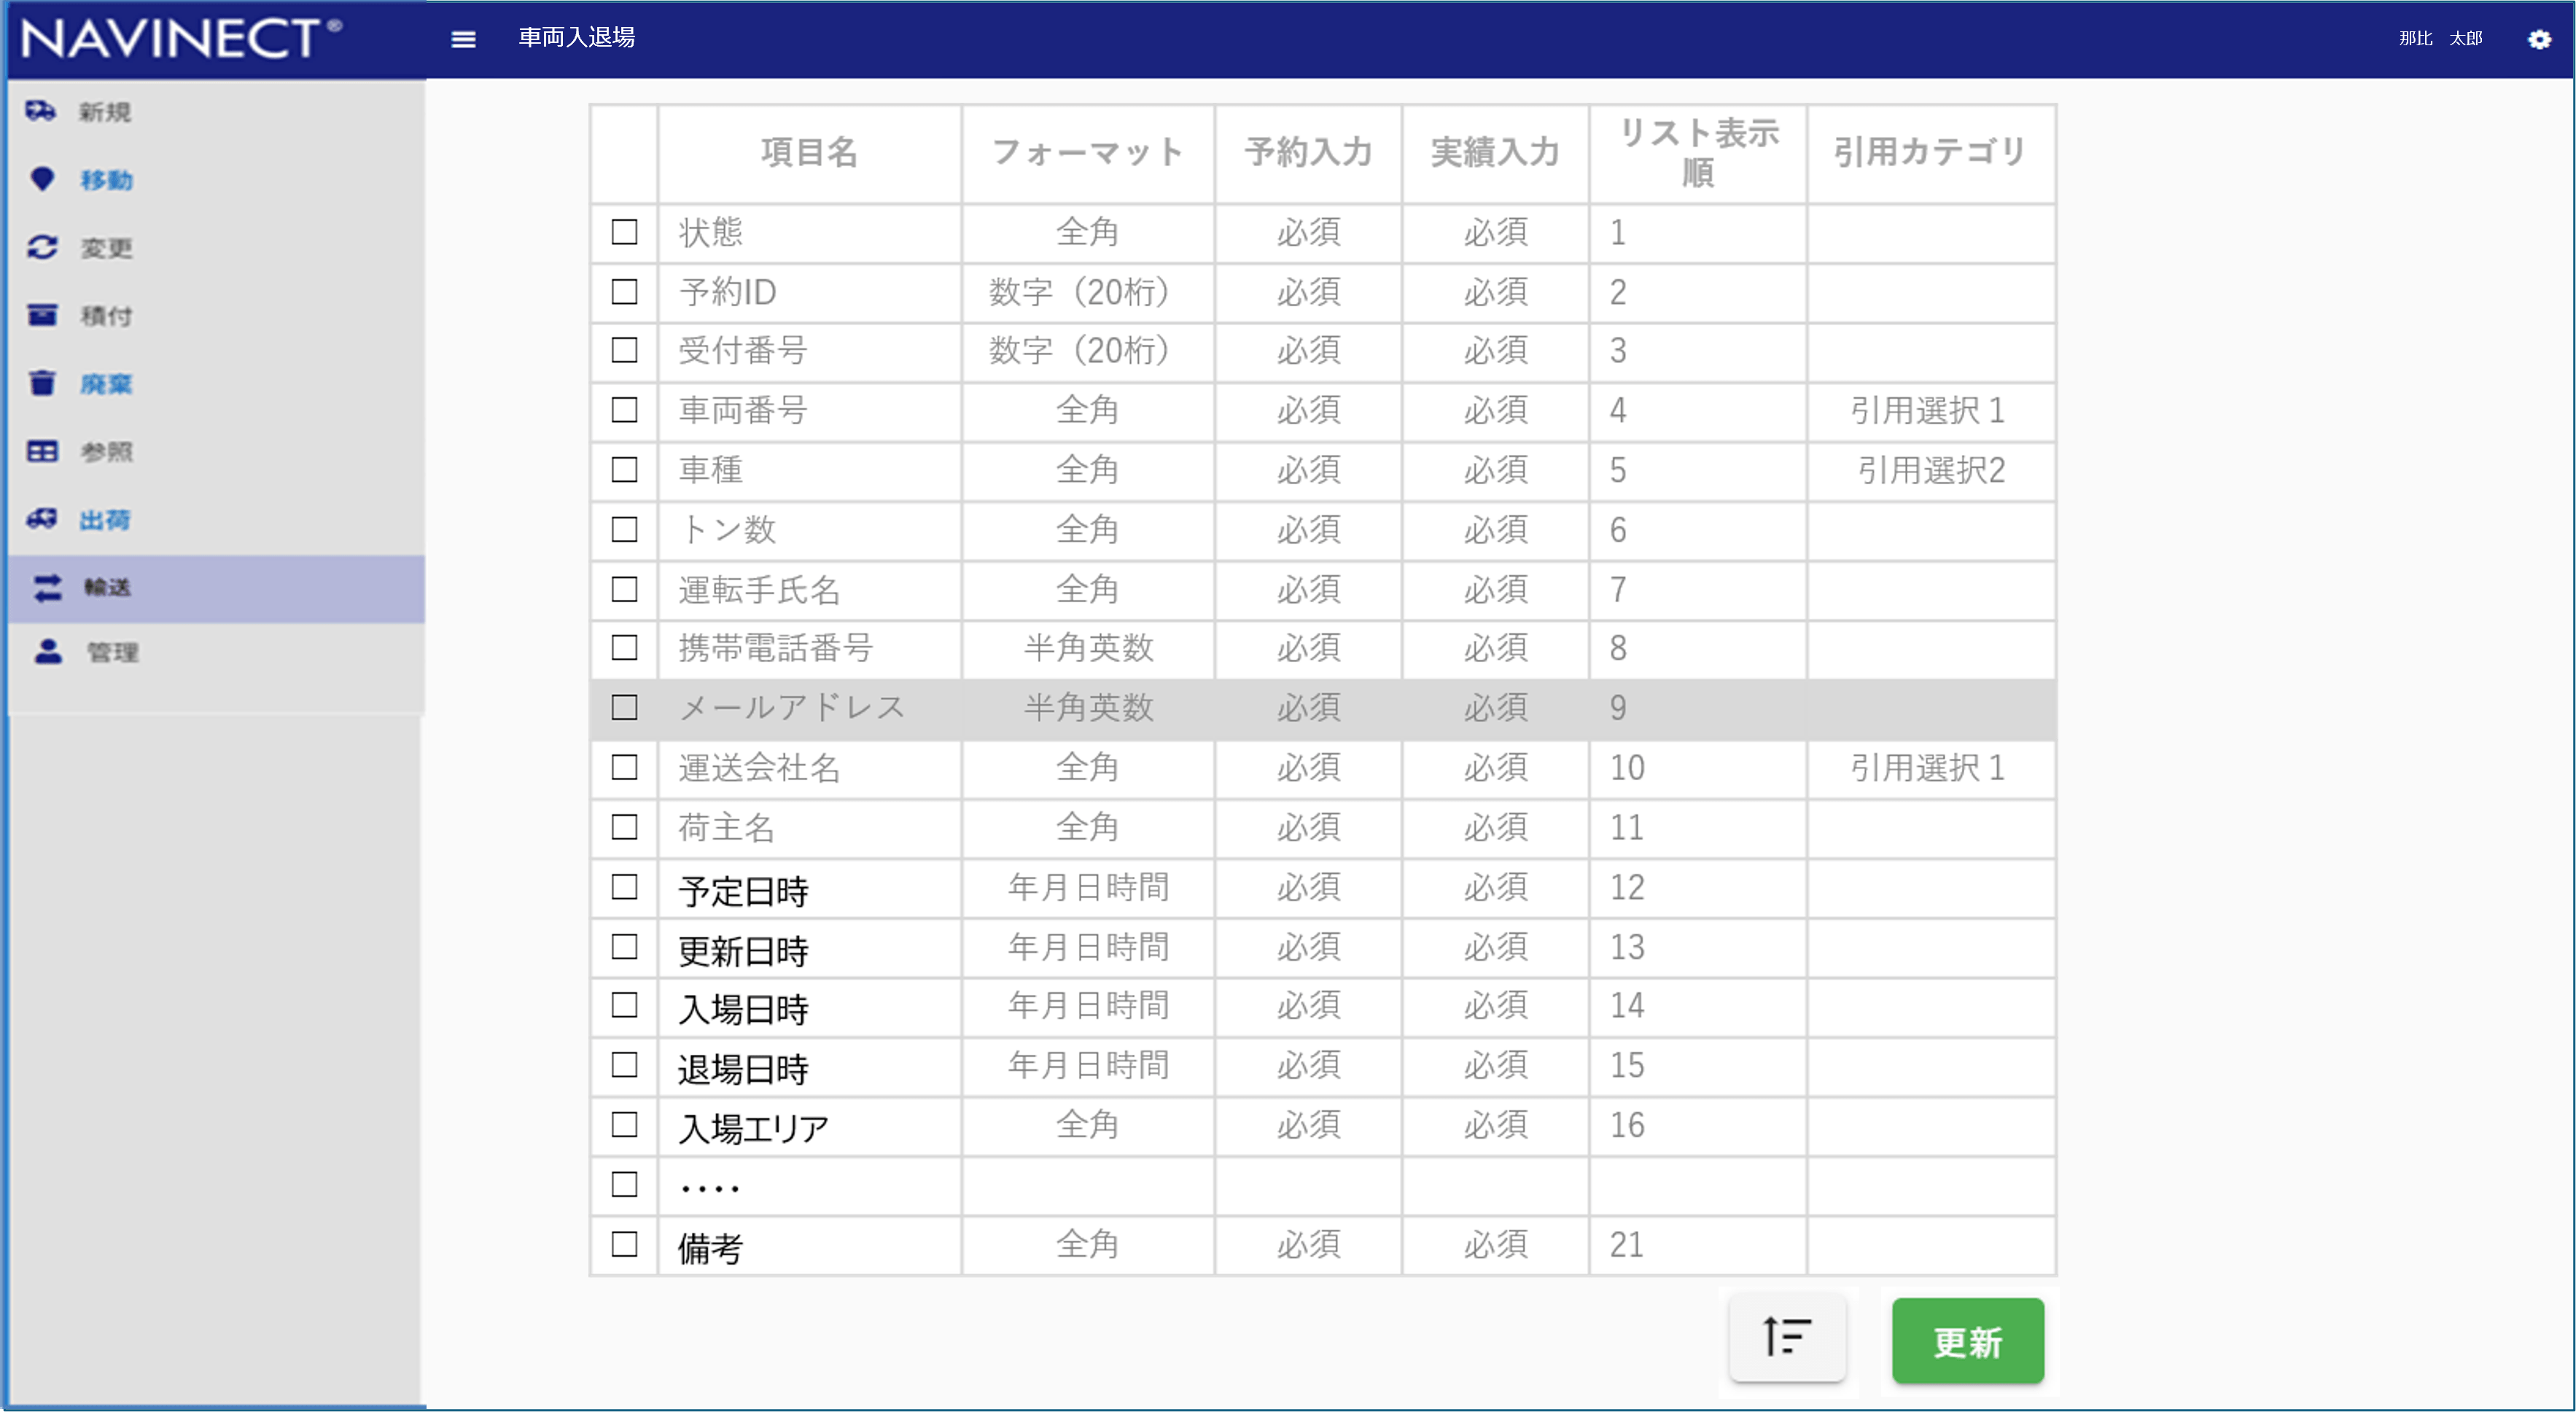Open the hamburger menu in the header
2576x1412 pixels.
click(463, 39)
